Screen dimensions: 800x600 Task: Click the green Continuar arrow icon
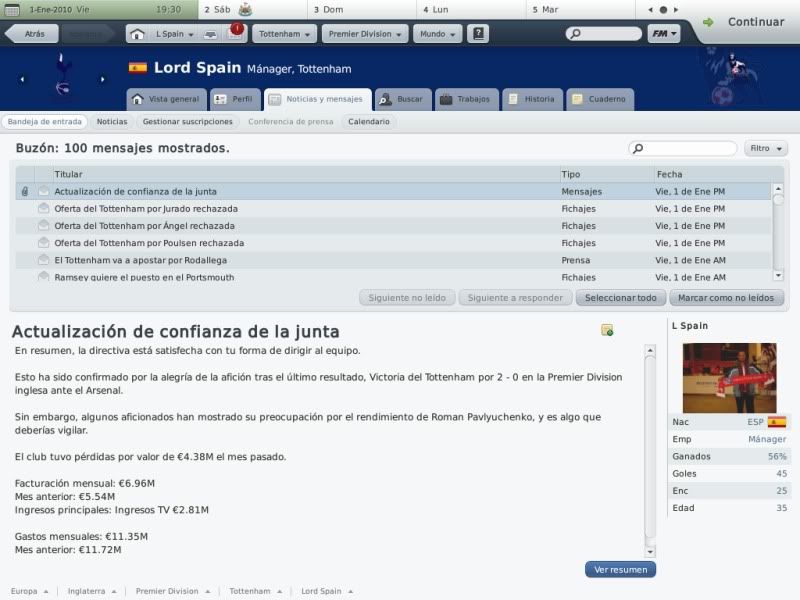click(x=708, y=22)
